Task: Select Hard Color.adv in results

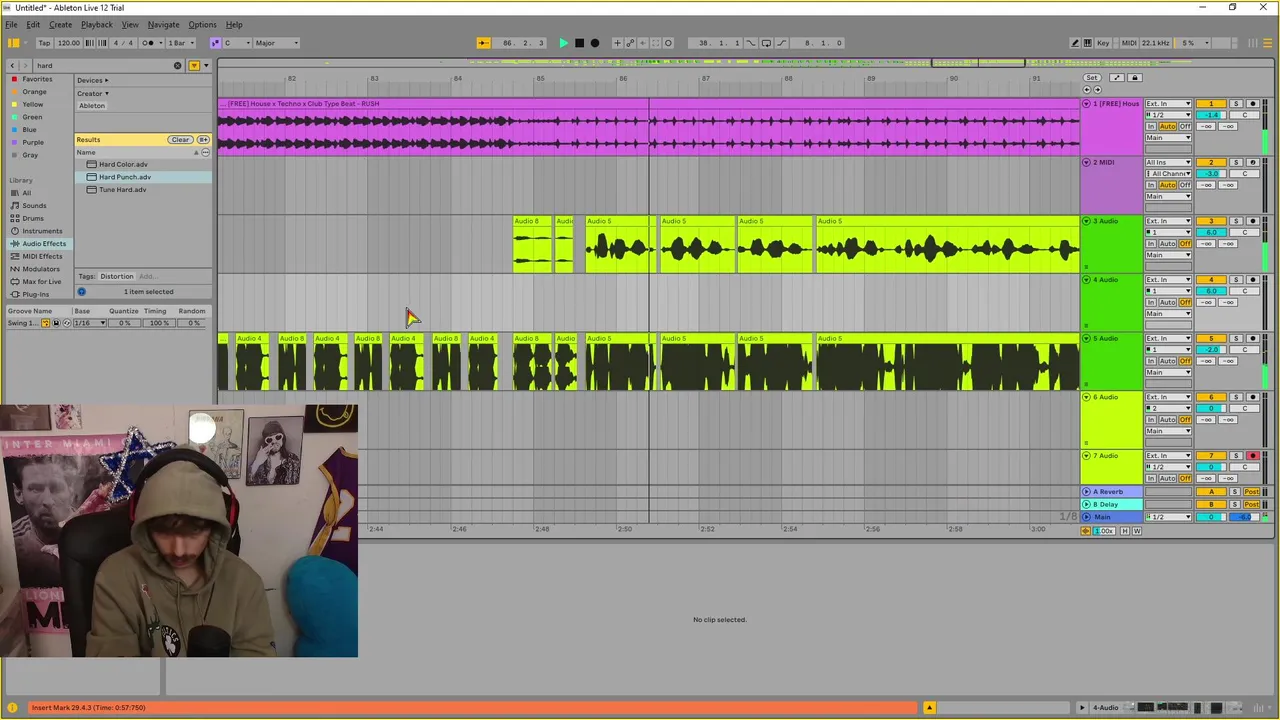Action: tap(123, 164)
